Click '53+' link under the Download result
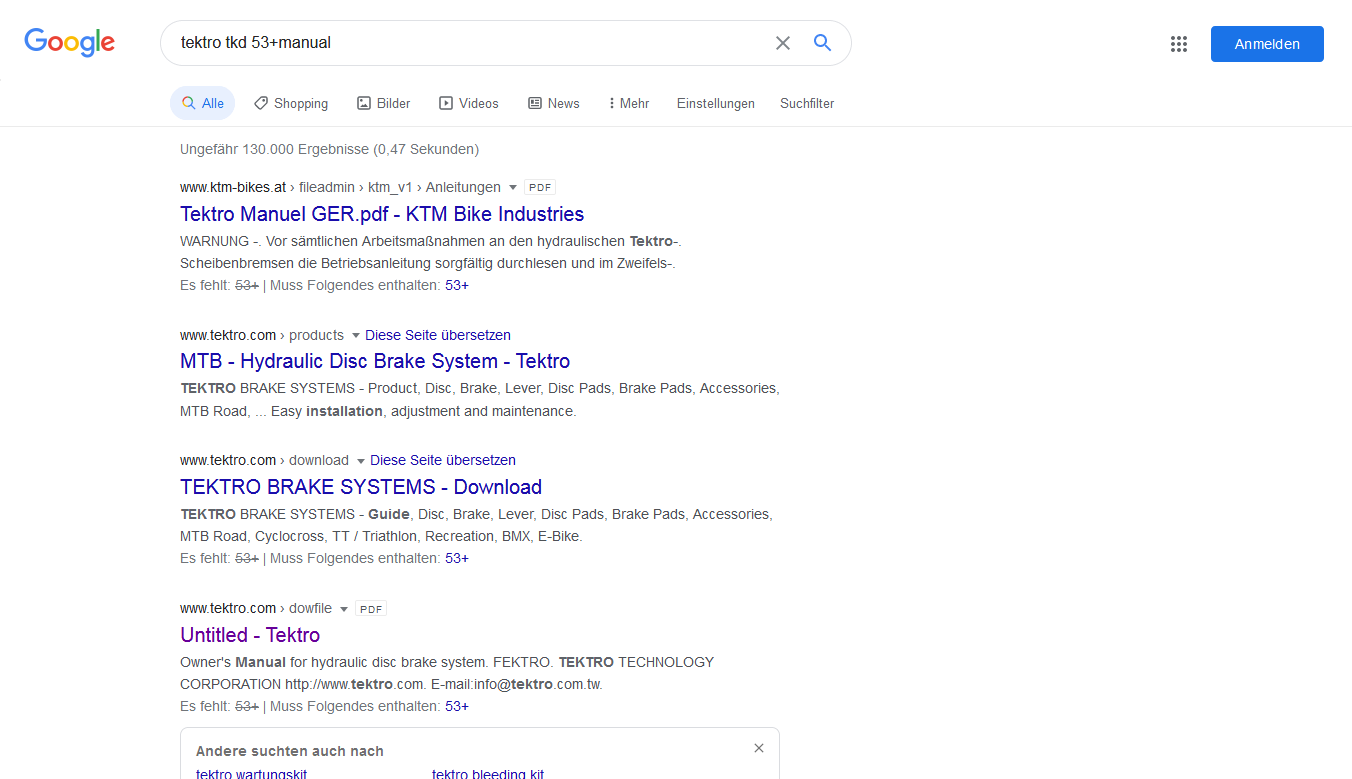 457,558
